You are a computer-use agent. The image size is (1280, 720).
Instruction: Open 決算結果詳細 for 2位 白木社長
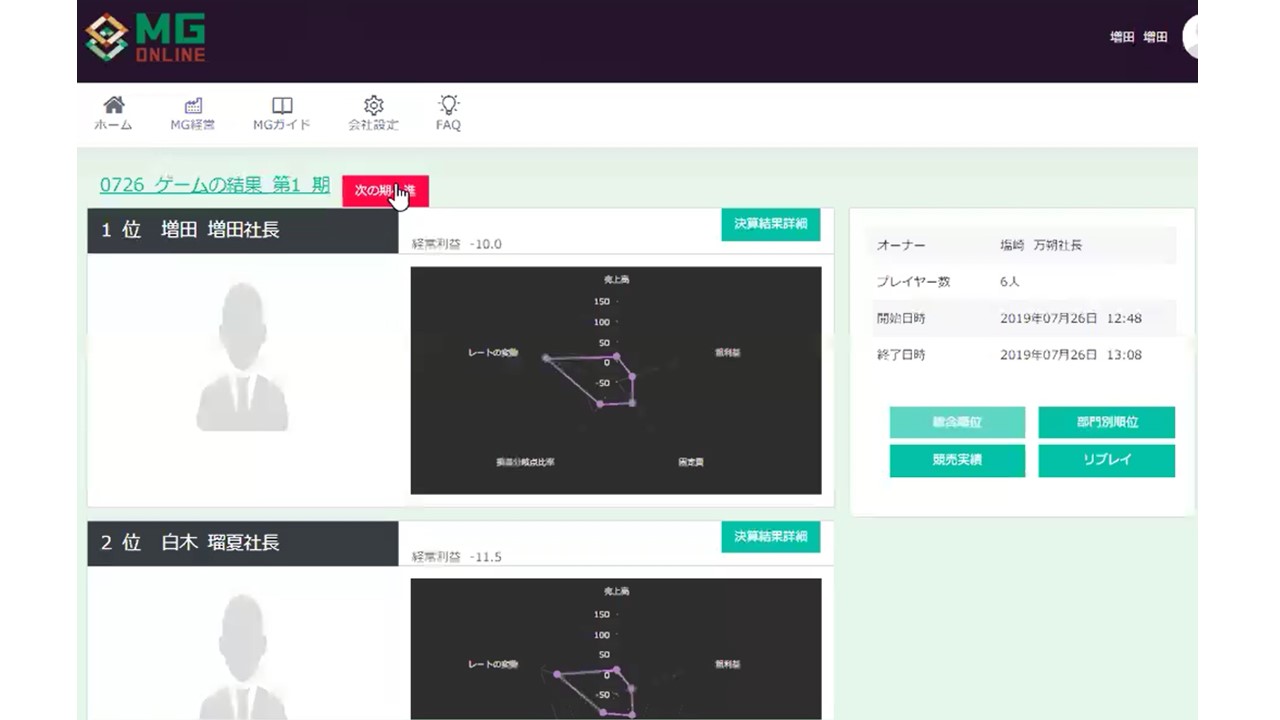[x=770, y=537]
